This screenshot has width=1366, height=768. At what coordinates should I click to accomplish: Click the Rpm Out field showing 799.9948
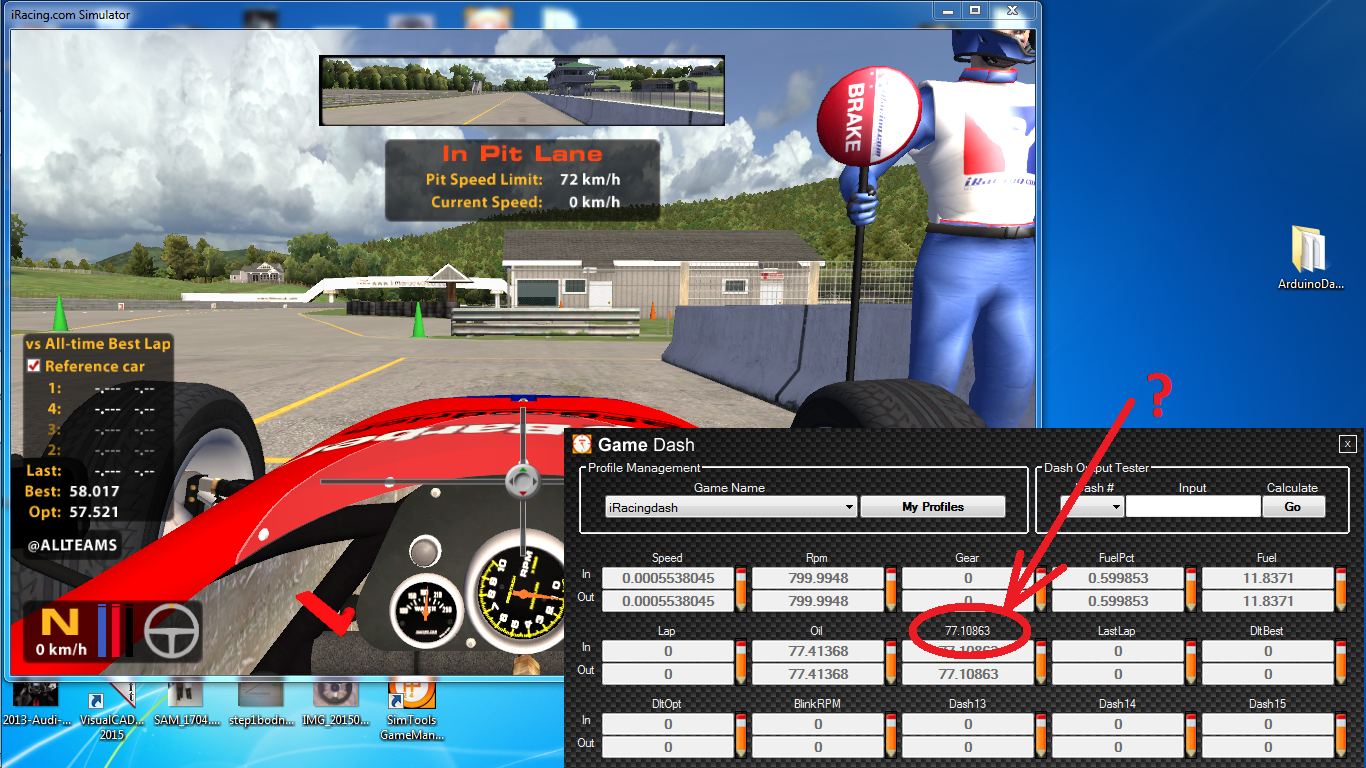pos(818,601)
